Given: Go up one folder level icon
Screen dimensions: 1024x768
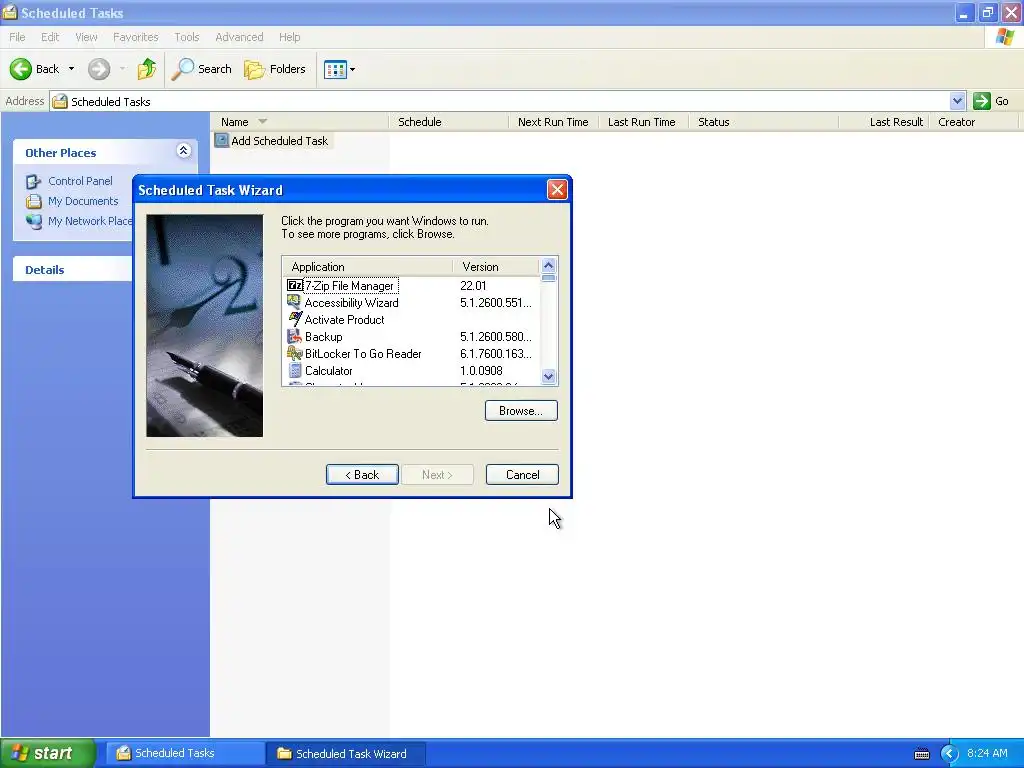Looking at the screenshot, I should (x=147, y=69).
